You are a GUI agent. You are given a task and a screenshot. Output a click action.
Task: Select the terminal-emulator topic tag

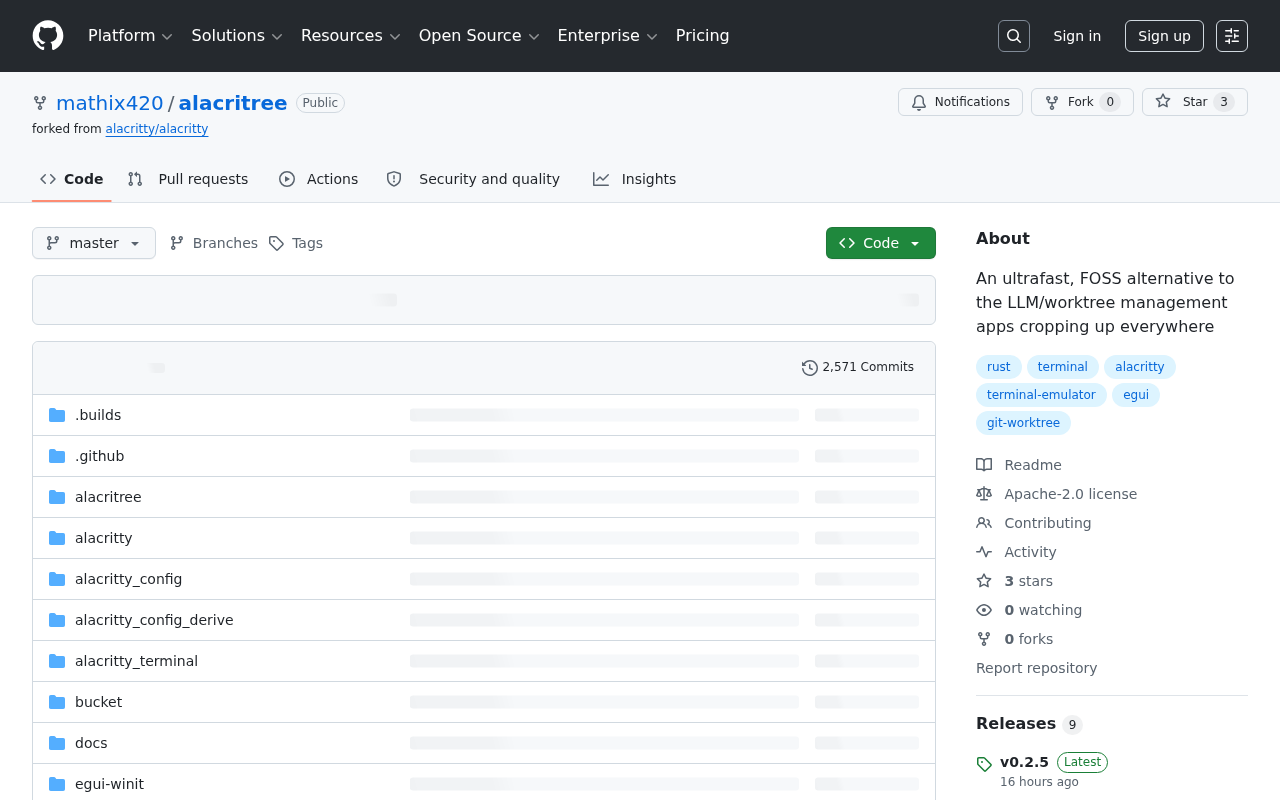pyautogui.click(x=1041, y=395)
